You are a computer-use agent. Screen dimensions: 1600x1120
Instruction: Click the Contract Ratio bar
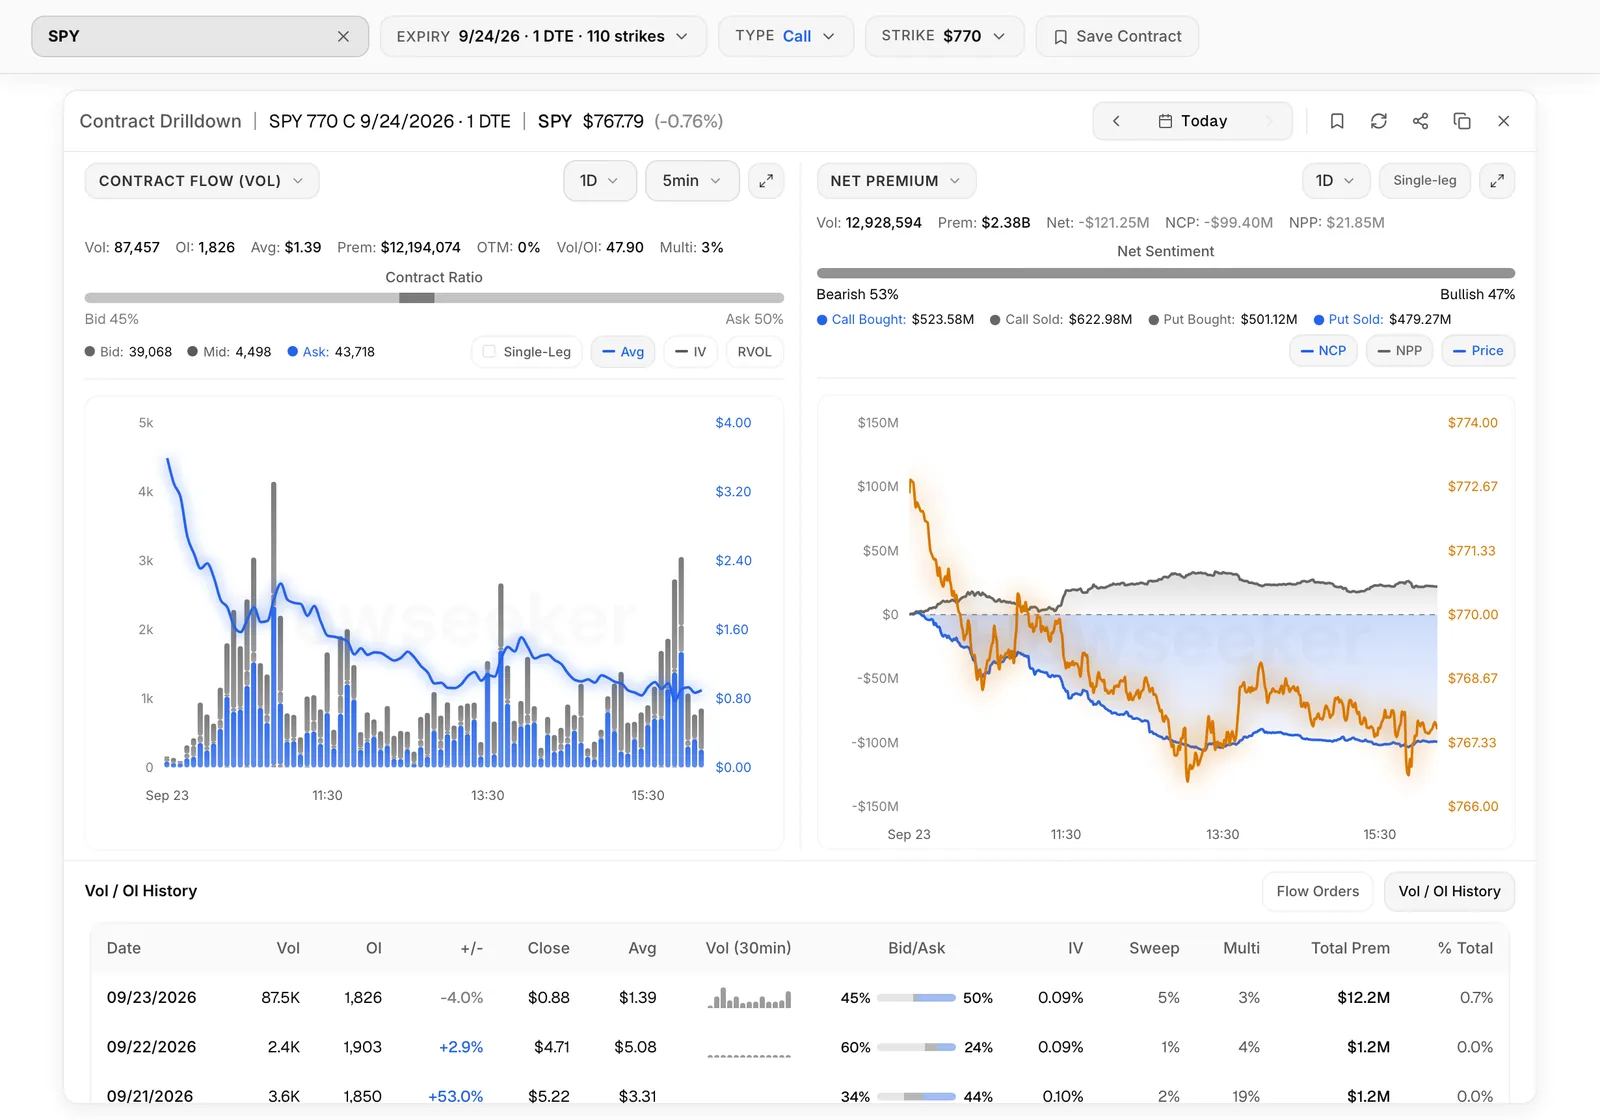[434, 298]
